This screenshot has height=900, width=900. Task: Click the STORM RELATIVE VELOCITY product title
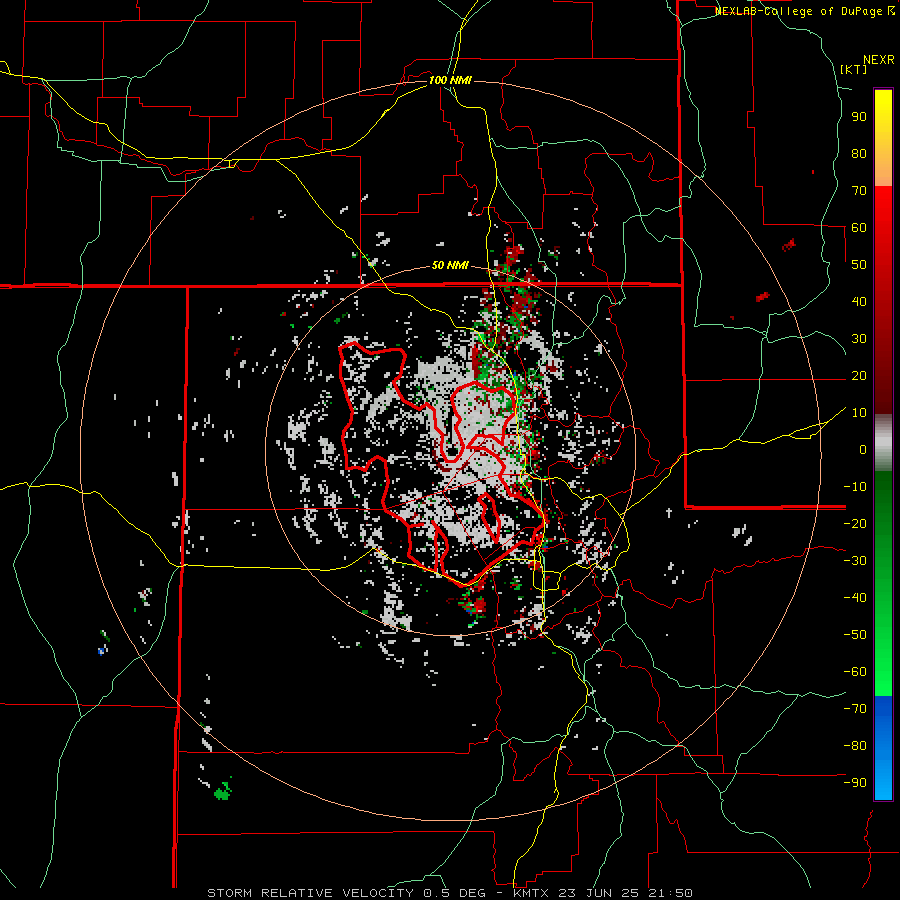310,893
